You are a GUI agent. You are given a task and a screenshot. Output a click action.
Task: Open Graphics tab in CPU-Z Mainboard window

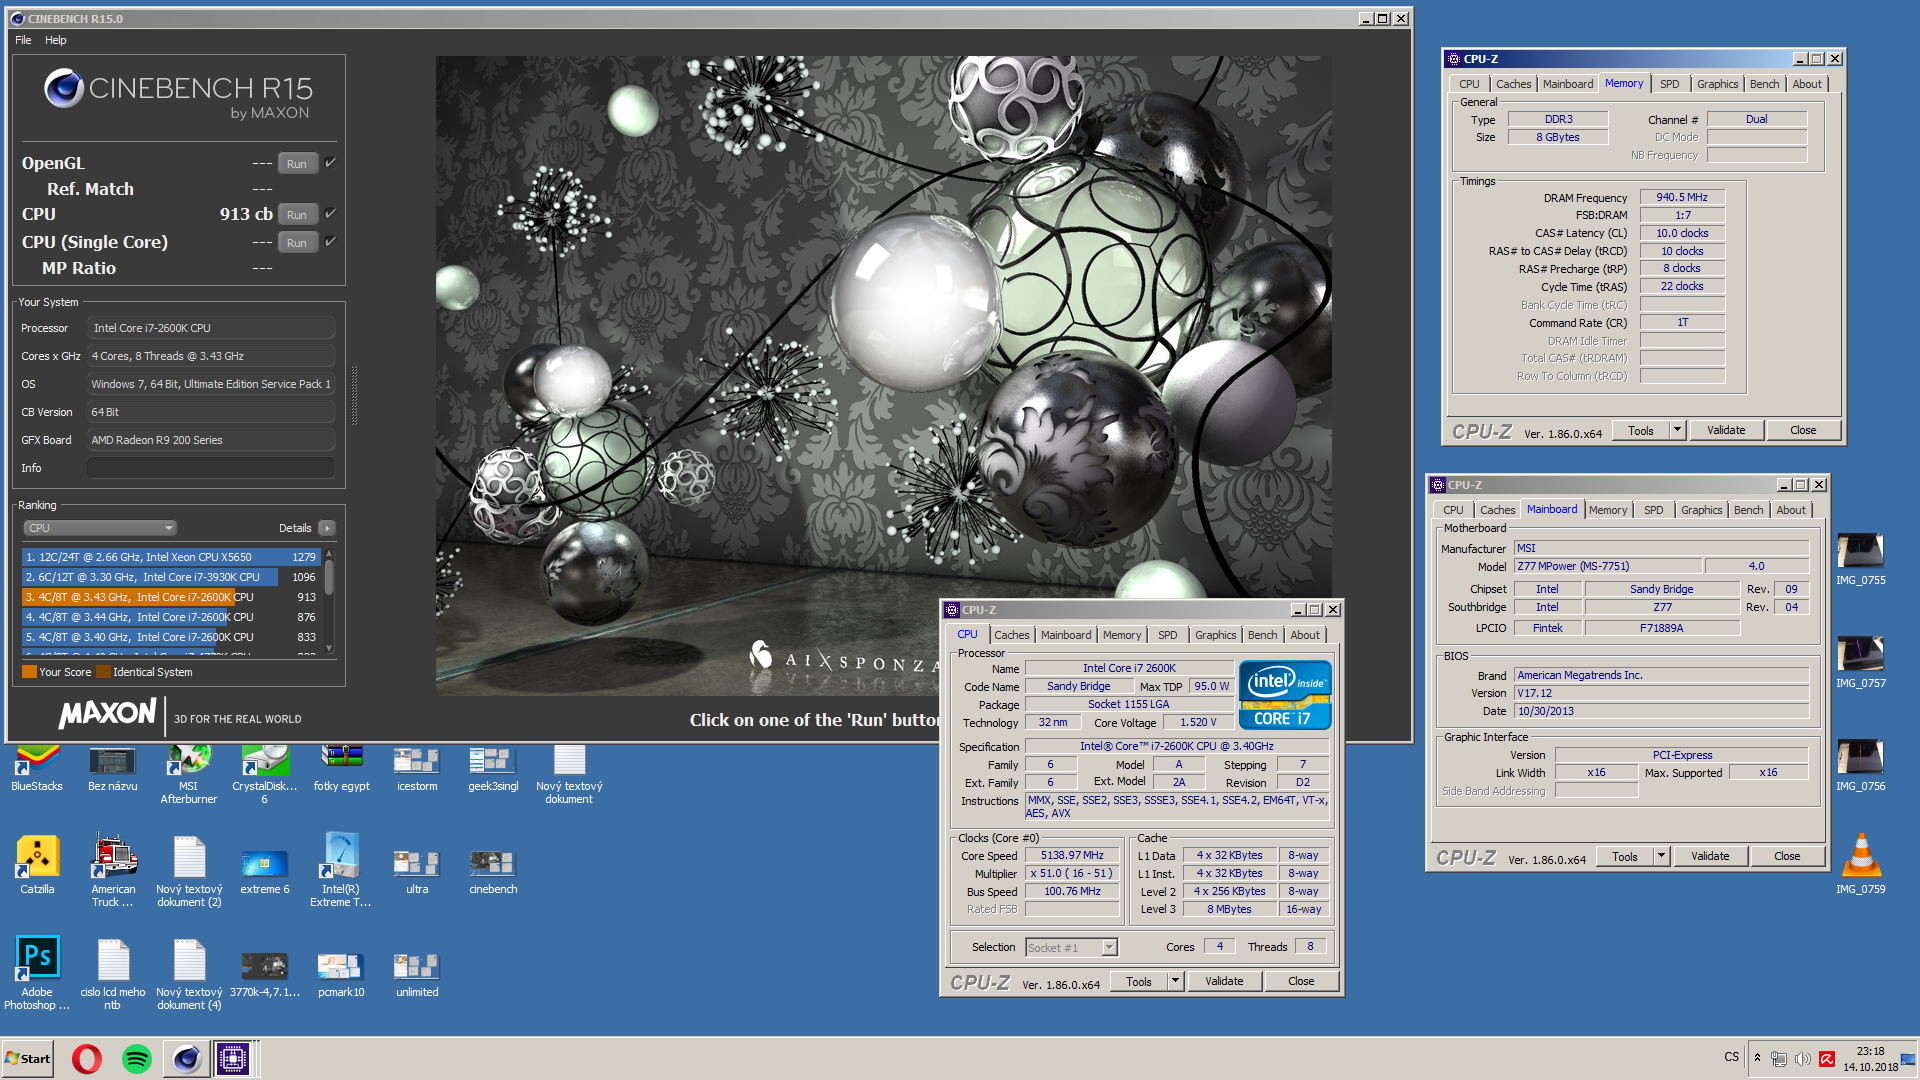tap(1701, 510)
